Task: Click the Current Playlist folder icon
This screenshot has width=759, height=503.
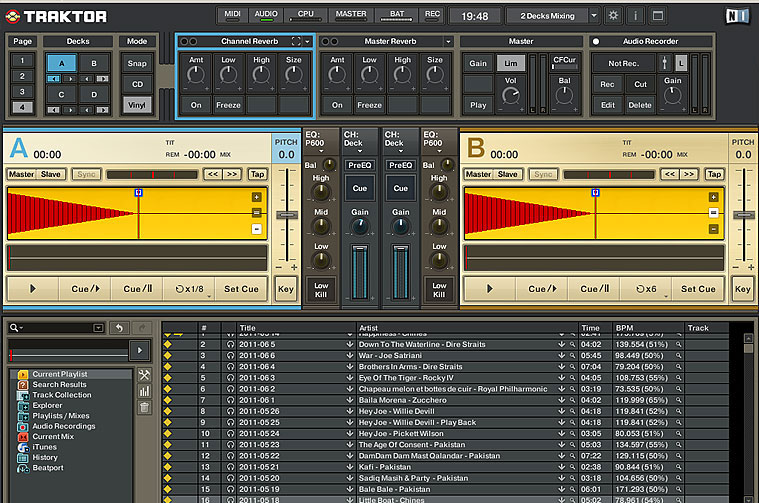Action: [x=23, y=374]
